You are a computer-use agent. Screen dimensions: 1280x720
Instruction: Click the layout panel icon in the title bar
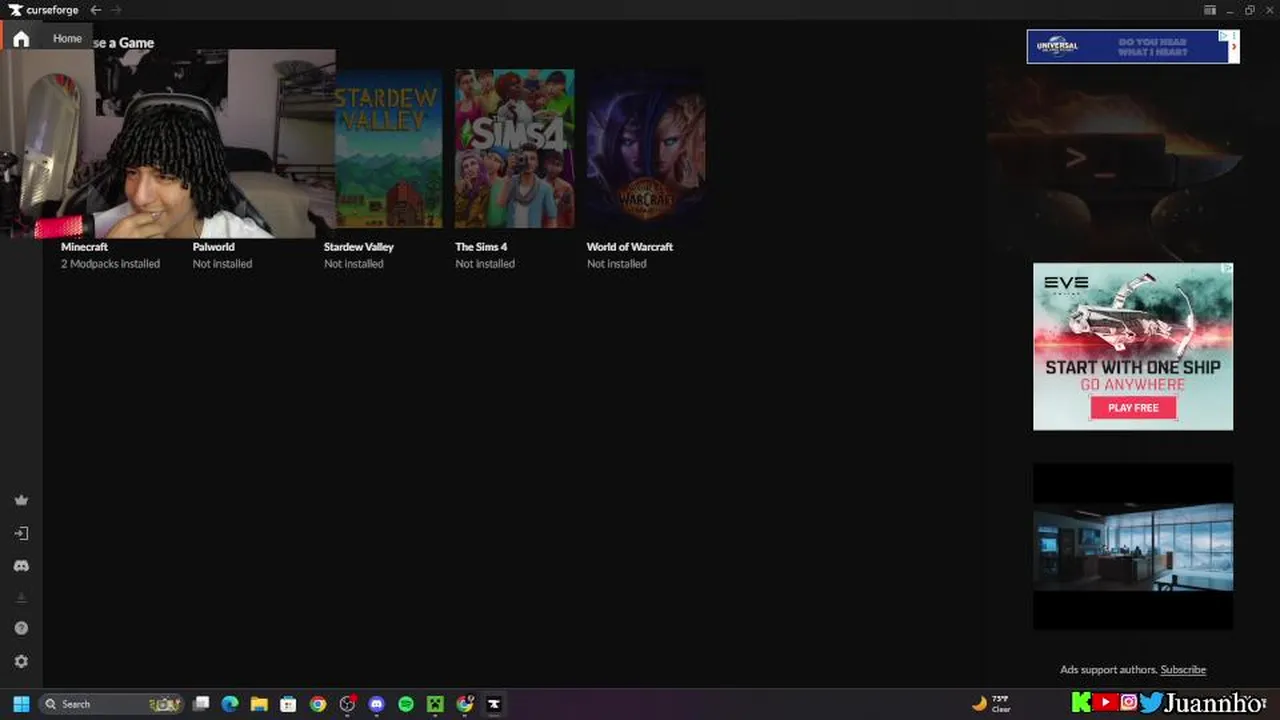[x=1210, y=10]
